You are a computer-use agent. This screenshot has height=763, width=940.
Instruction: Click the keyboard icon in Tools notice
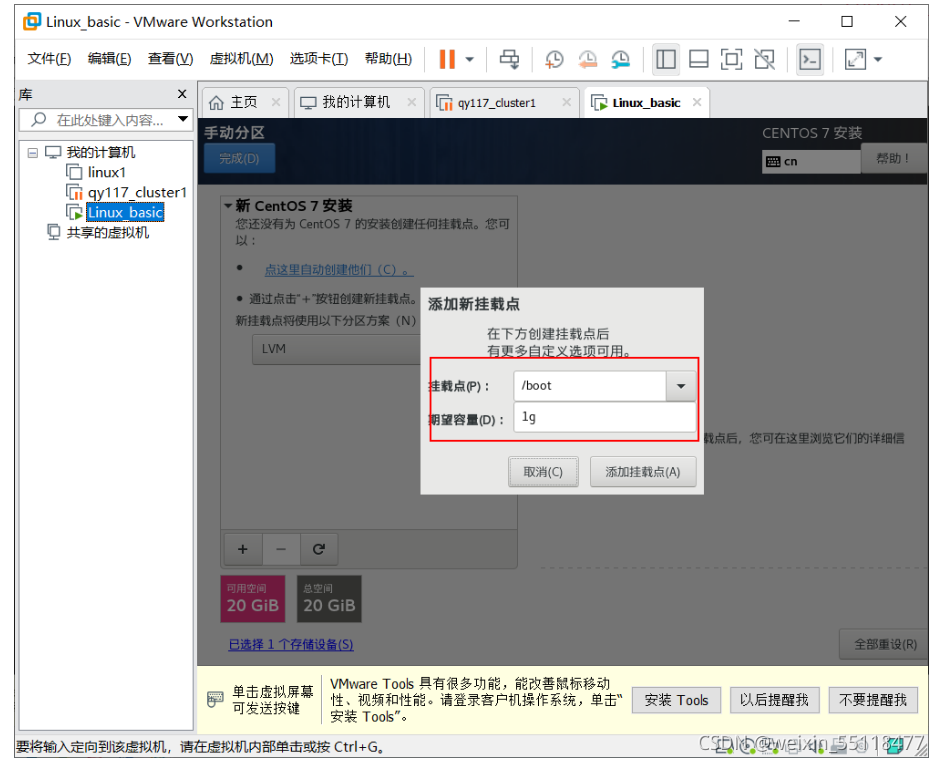click(215, 699)
